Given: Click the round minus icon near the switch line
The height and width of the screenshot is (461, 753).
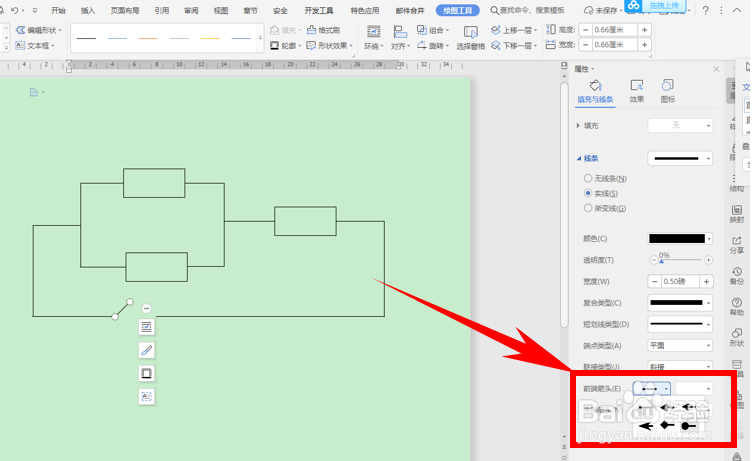Looking at the screenshot, I should (146, 308).
